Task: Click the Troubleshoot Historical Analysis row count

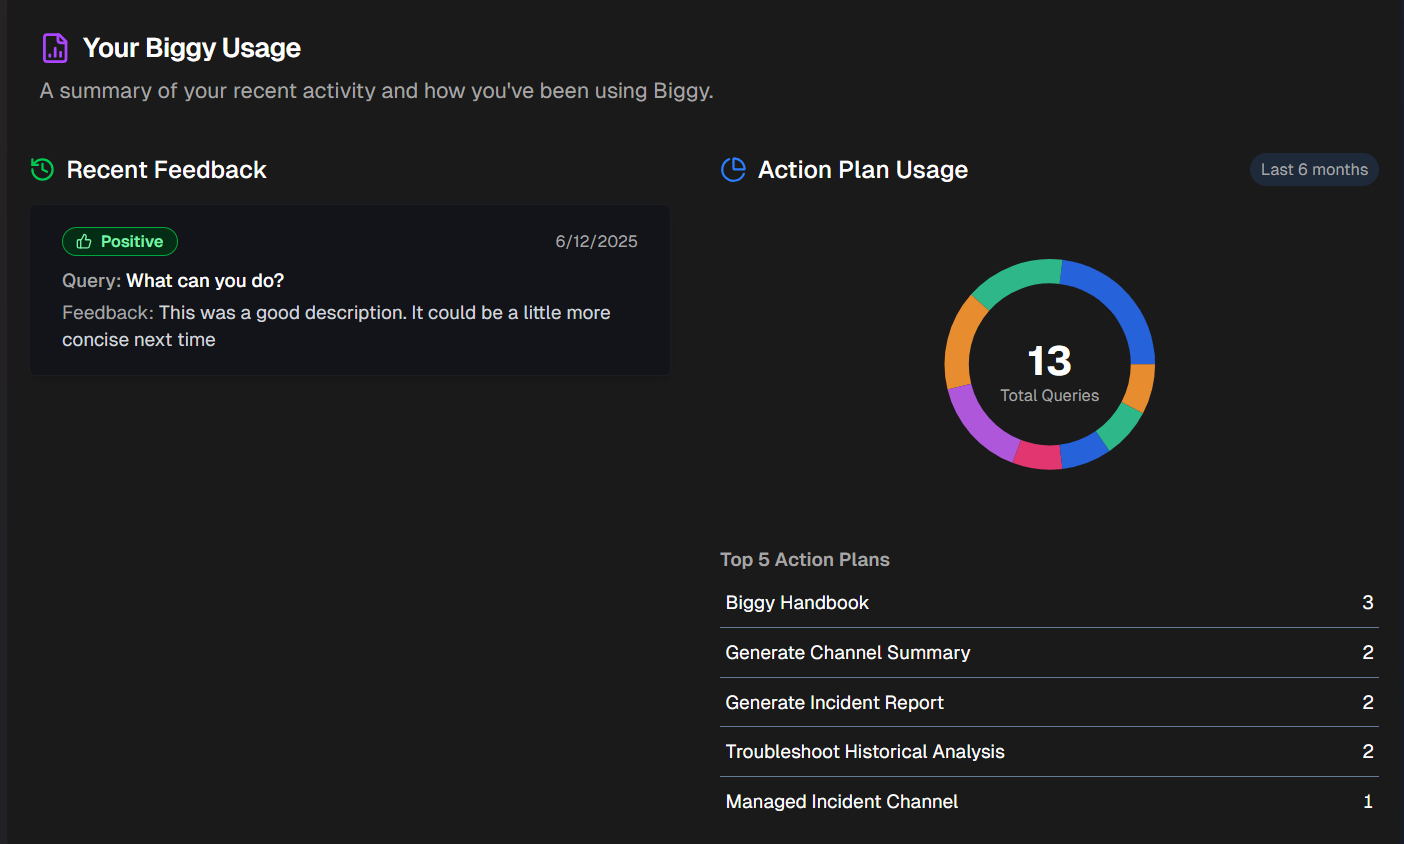Action: [x=1368, y=751]
